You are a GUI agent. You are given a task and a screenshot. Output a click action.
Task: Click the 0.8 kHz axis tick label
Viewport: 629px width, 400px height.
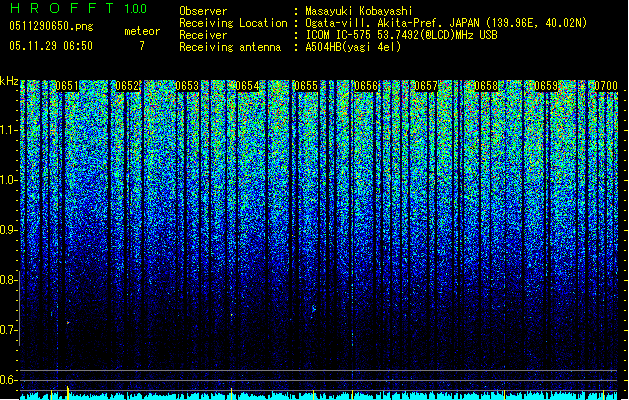9,280
